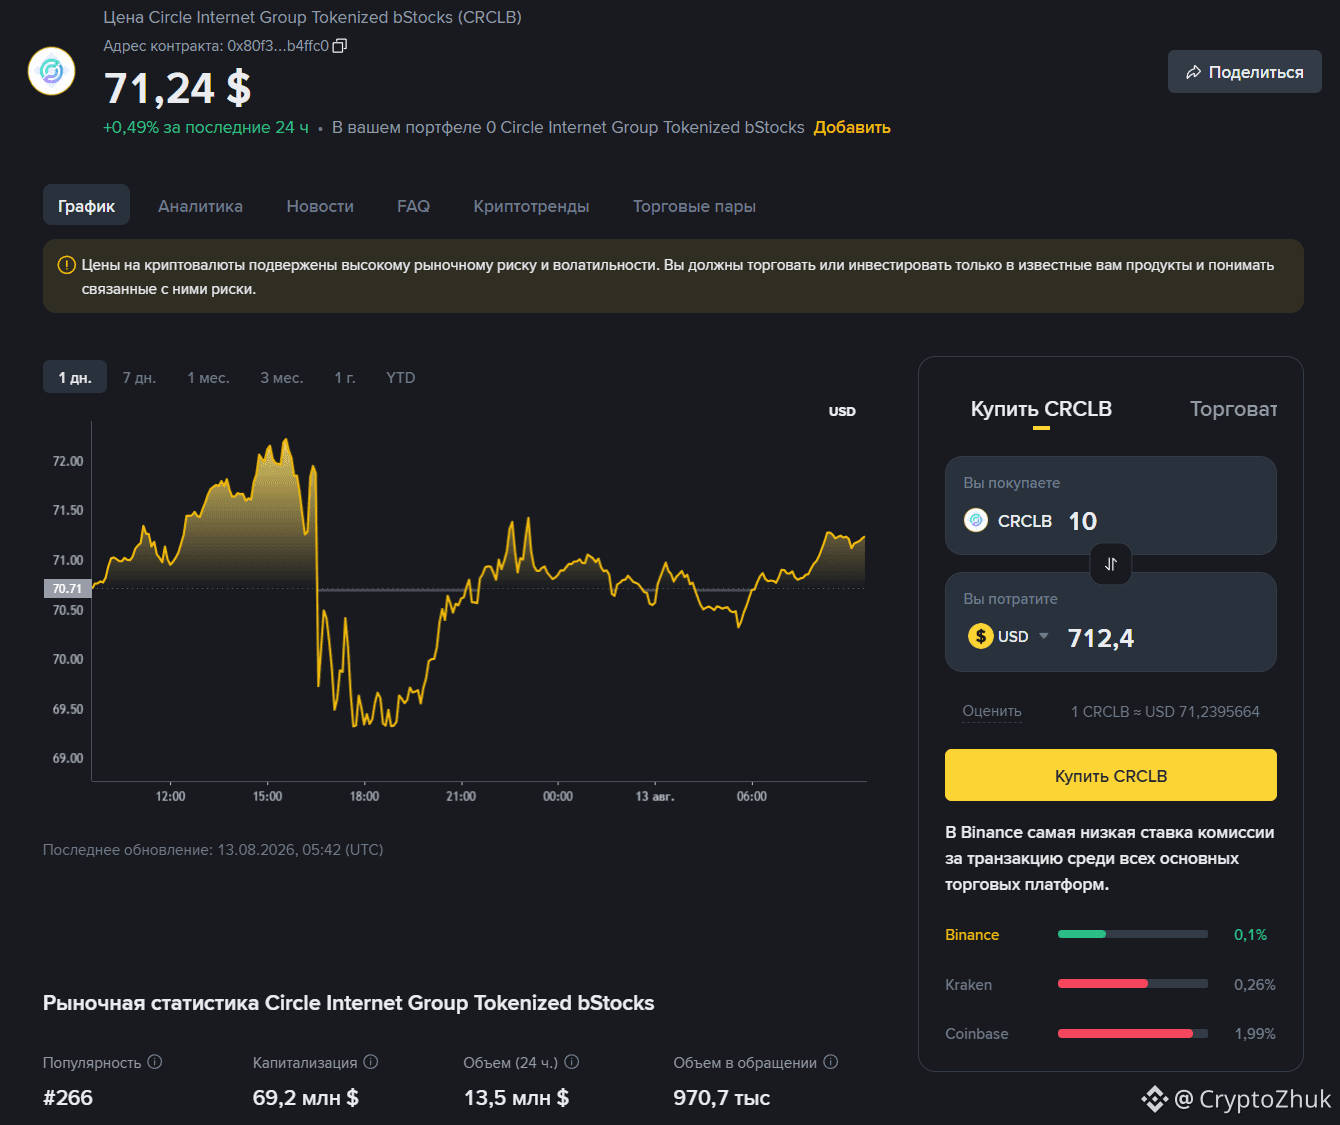
Task: Click the Добавить portfolio link
Action: pyautogui.click(x=852, y=127)
